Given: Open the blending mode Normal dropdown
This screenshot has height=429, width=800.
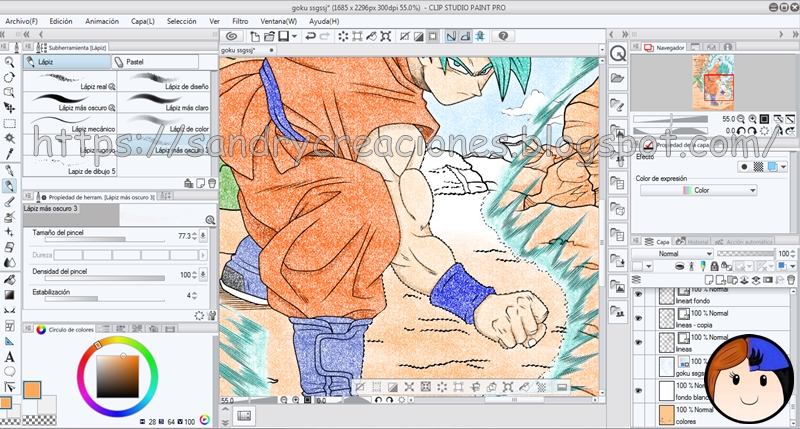Looking at the screenshot, I should (672, 254).
